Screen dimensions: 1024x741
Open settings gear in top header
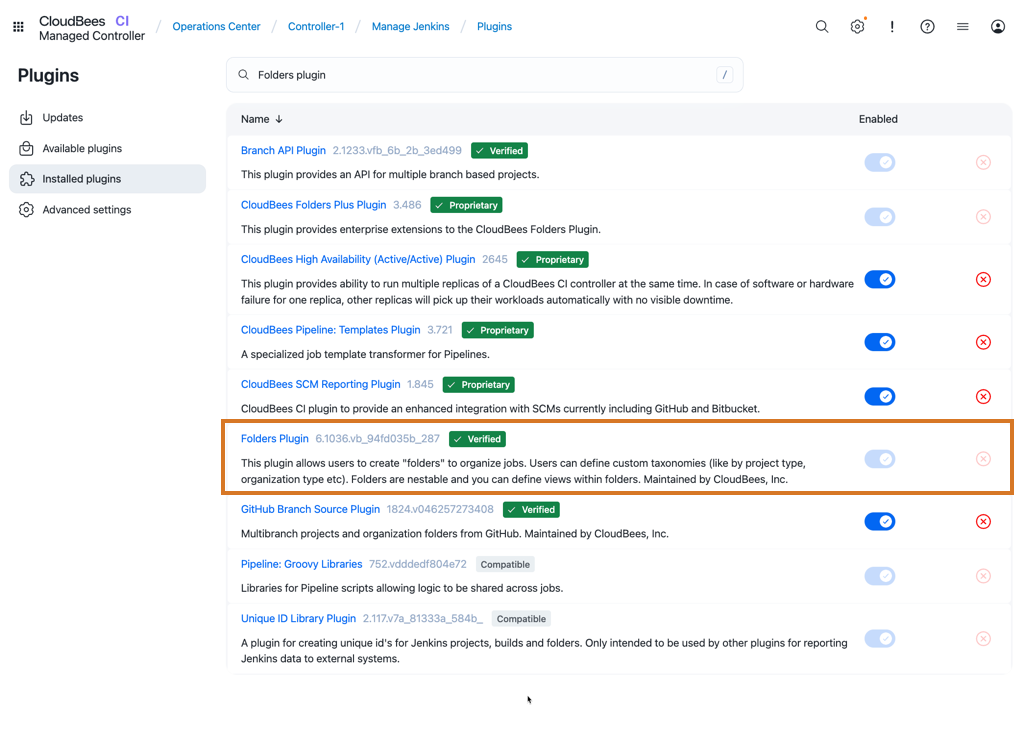point(857,27)
